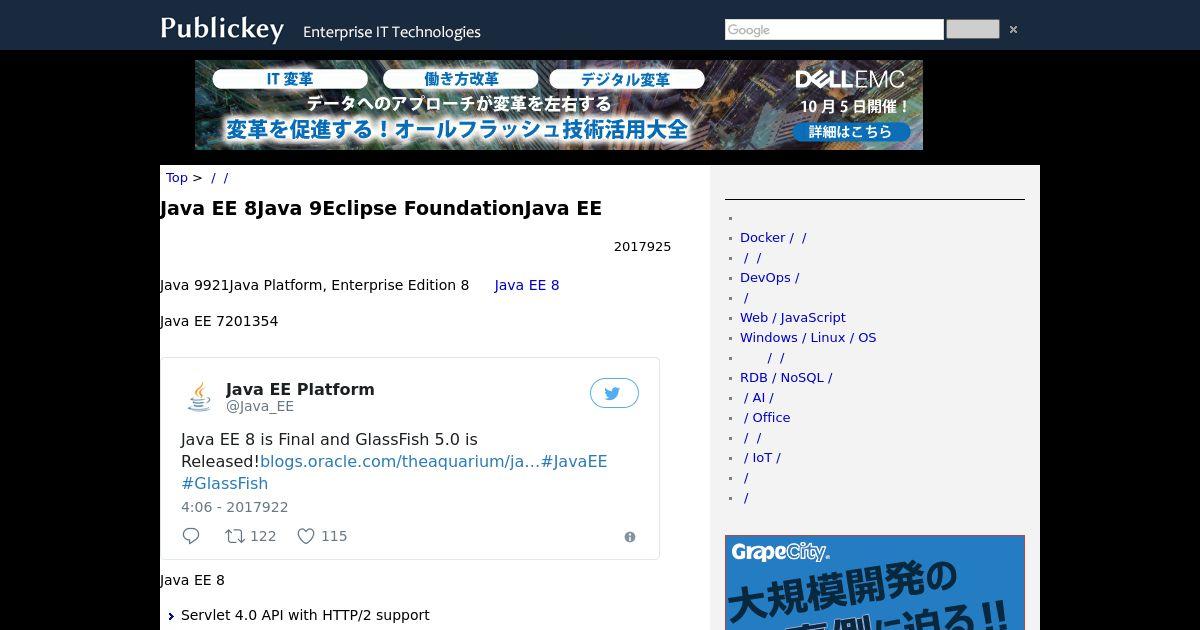Click the tweet info icon
Screen dimensions: 1200x630
(630, 537)
